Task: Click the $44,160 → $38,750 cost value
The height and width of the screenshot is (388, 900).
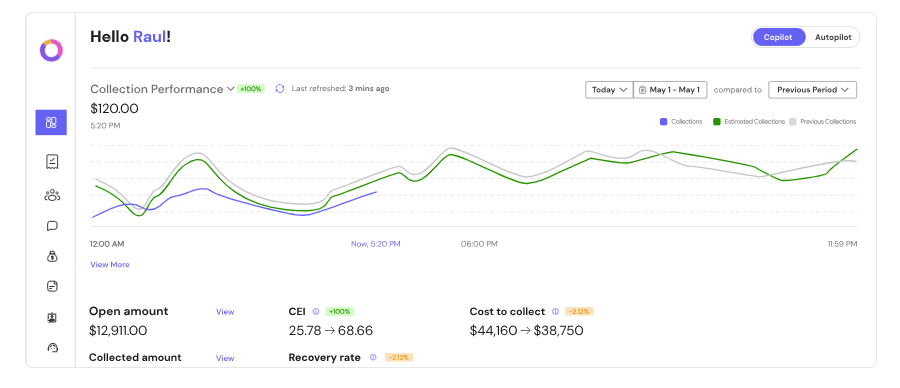Action: [x=526, y=331]
